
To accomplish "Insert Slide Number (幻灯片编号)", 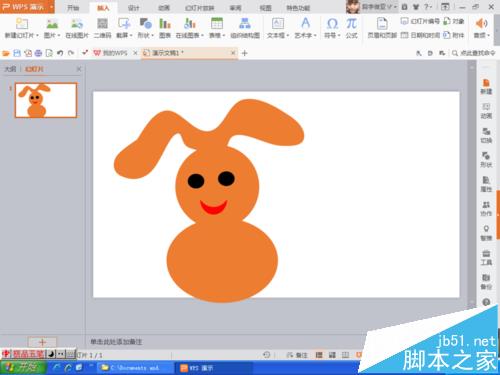I will (420, 21).
